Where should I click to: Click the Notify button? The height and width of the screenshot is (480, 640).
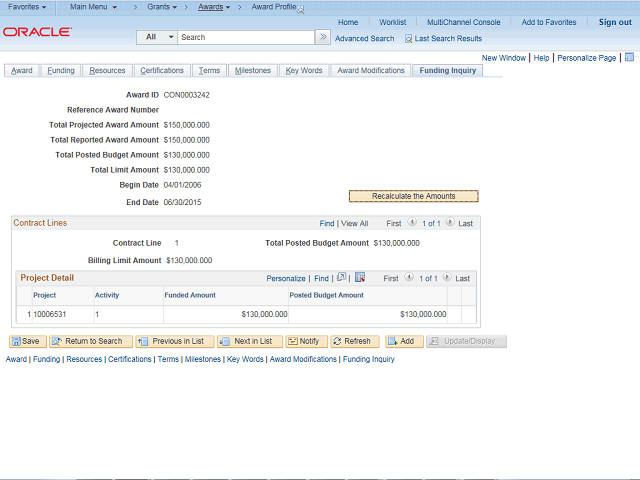click(307, 341)
